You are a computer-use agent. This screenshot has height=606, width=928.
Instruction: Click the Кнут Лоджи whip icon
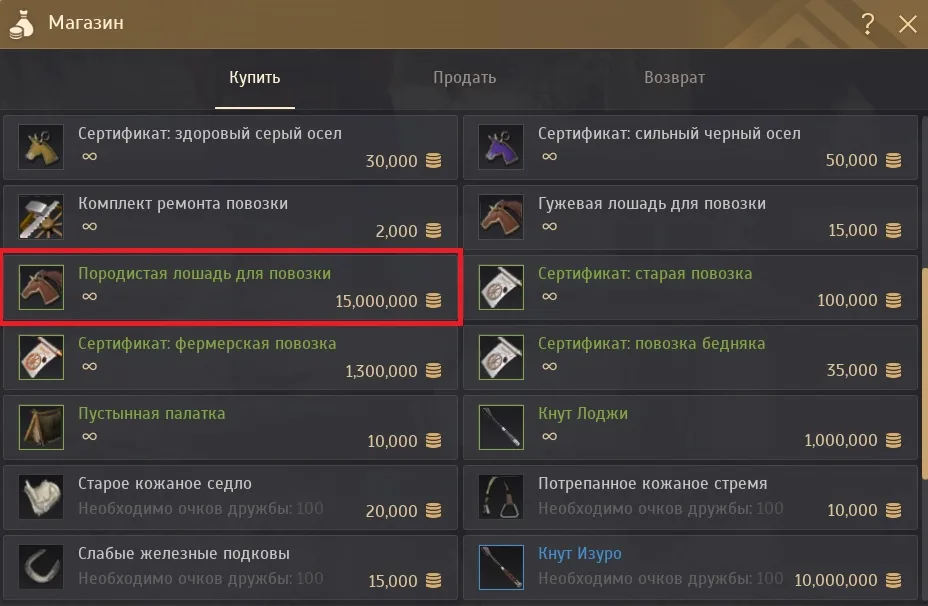coord(501,427)
